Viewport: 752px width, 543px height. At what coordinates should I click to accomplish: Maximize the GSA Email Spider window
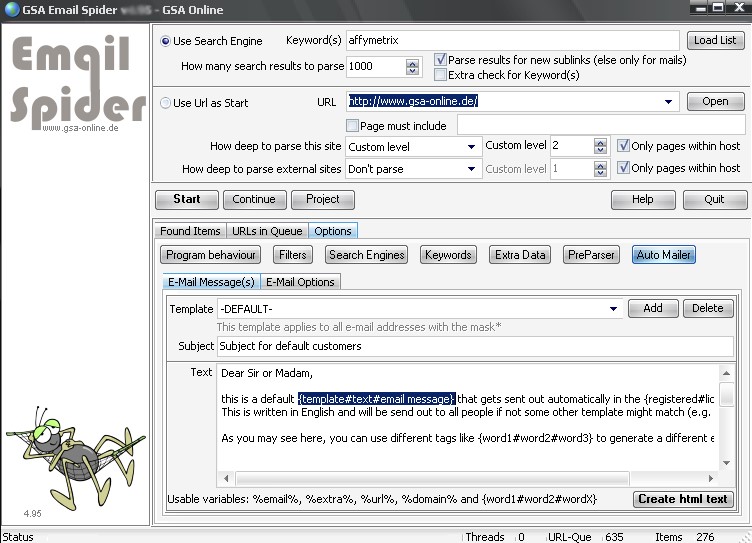pyautogui.click(x=718, y=7)
